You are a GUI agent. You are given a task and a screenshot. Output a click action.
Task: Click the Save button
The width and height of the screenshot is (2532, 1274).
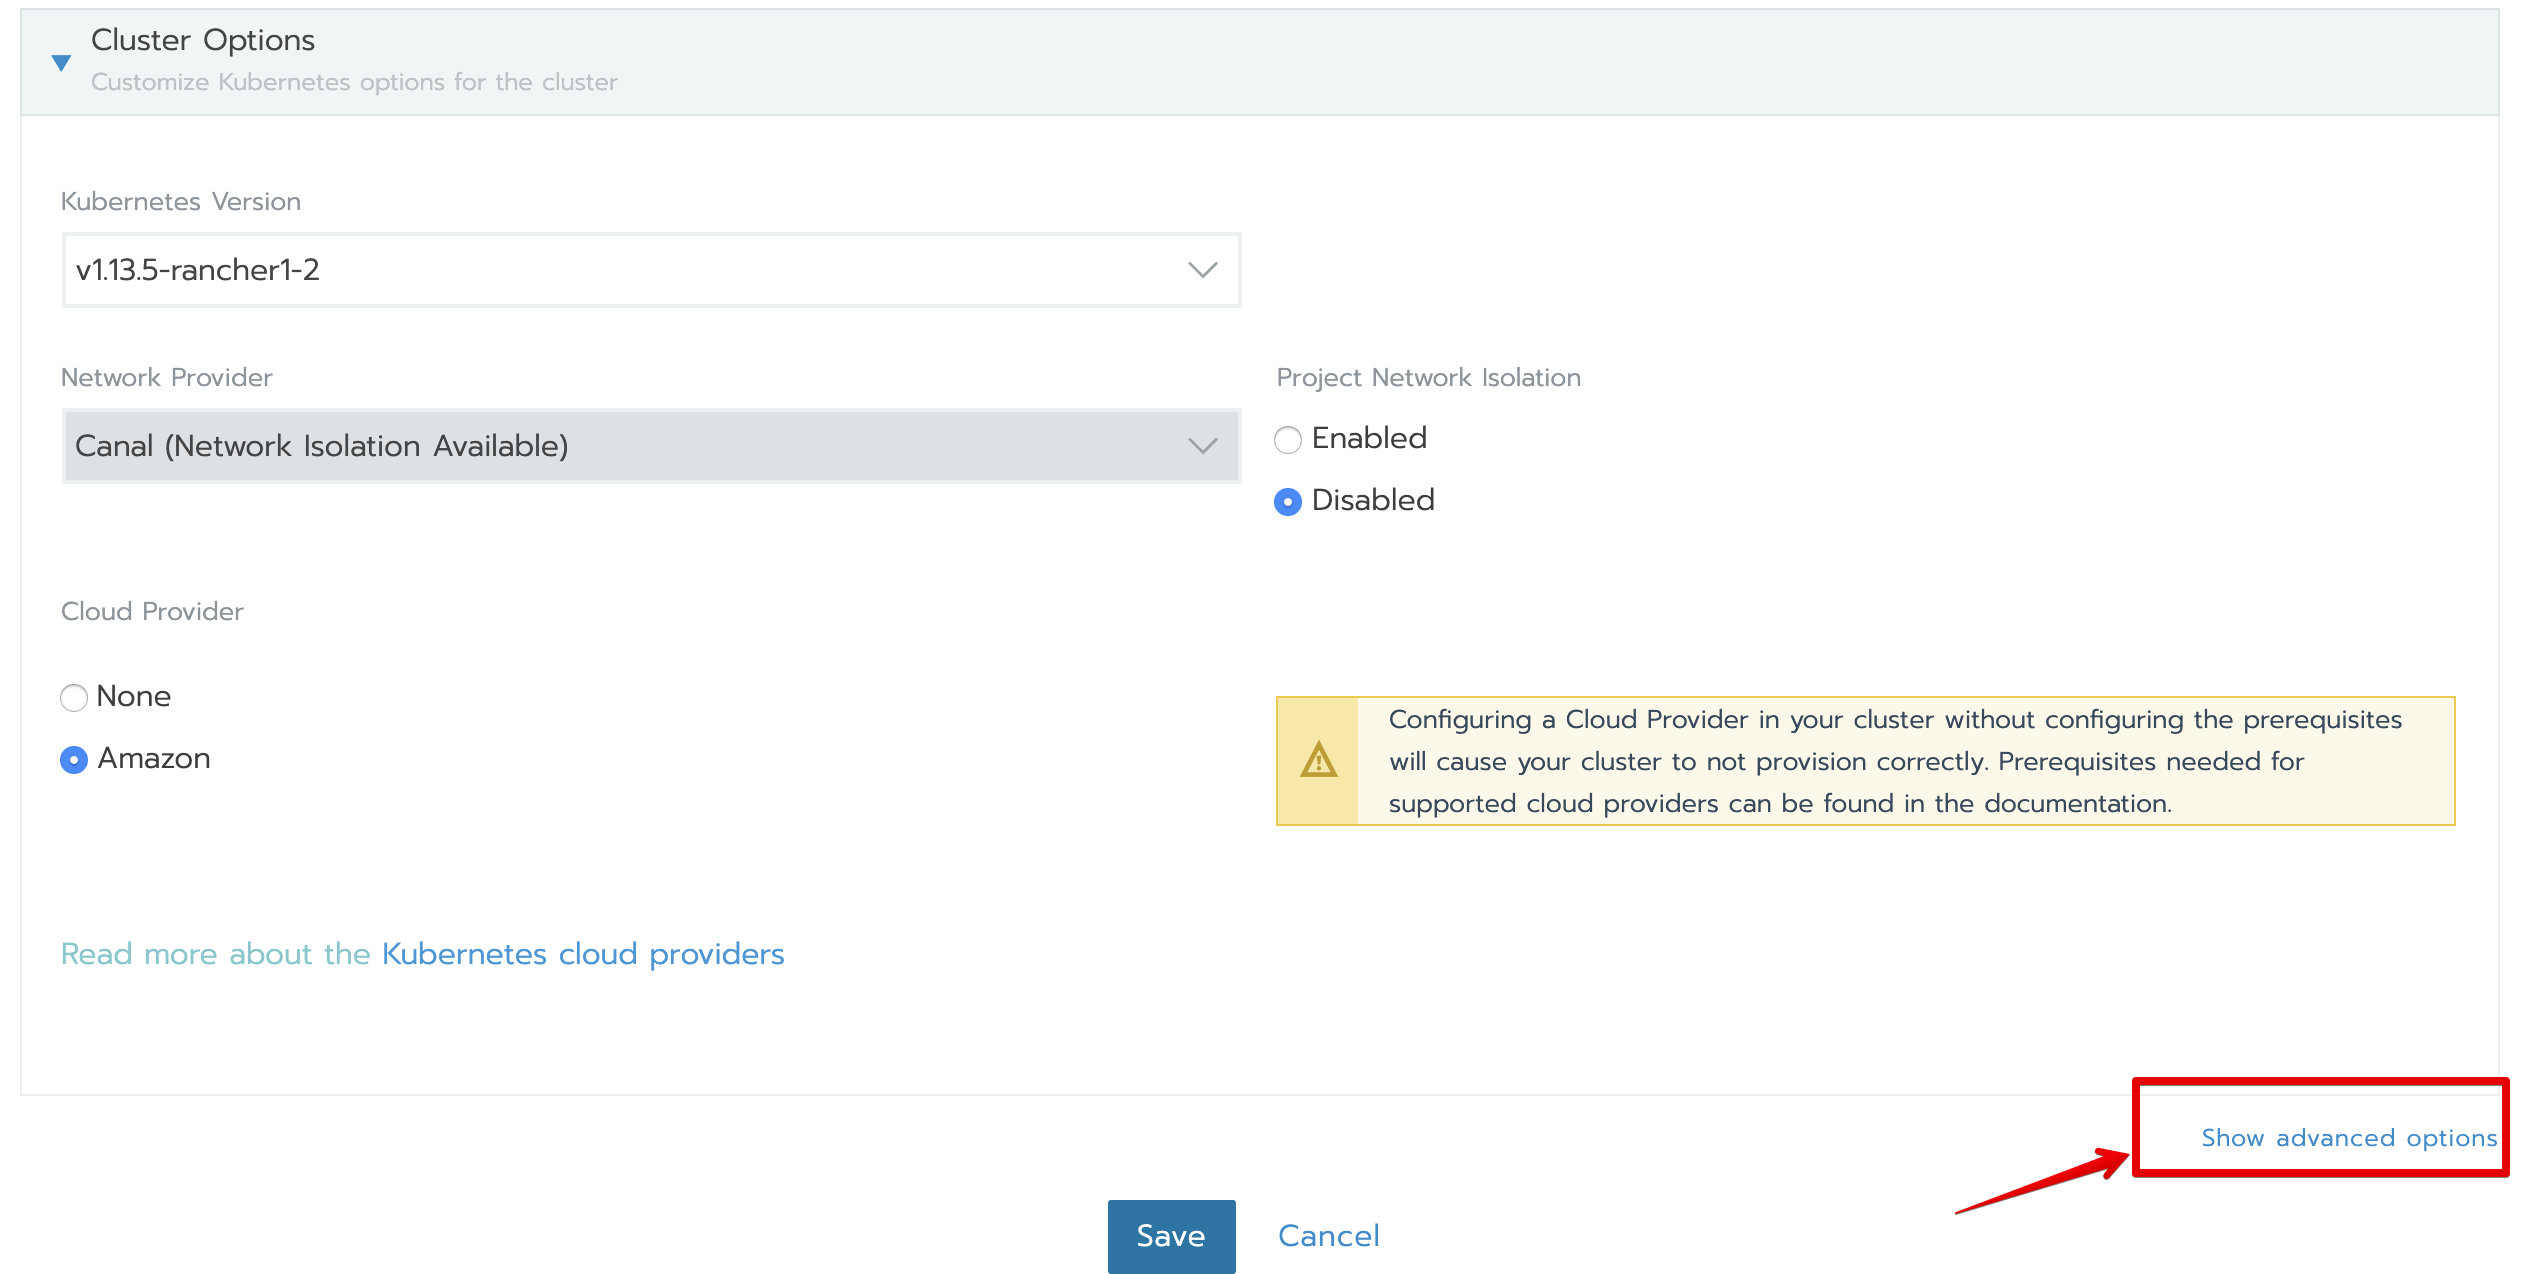(1171, 1236)
